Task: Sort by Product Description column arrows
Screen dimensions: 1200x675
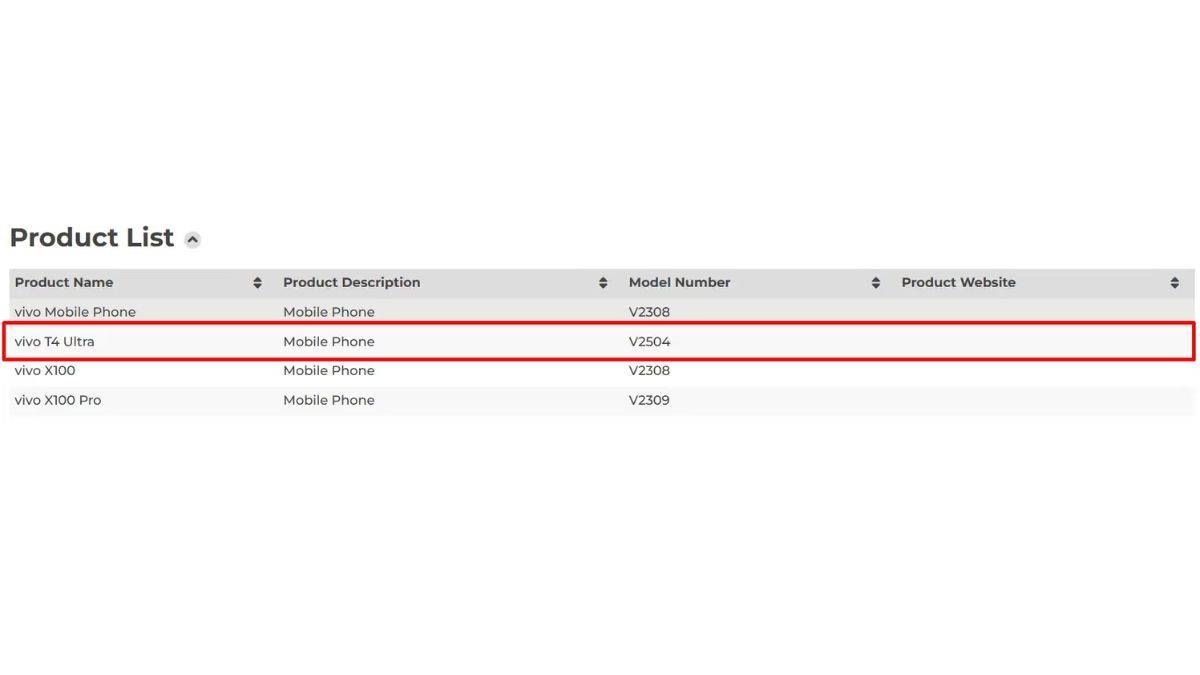Action: (603, 283)
